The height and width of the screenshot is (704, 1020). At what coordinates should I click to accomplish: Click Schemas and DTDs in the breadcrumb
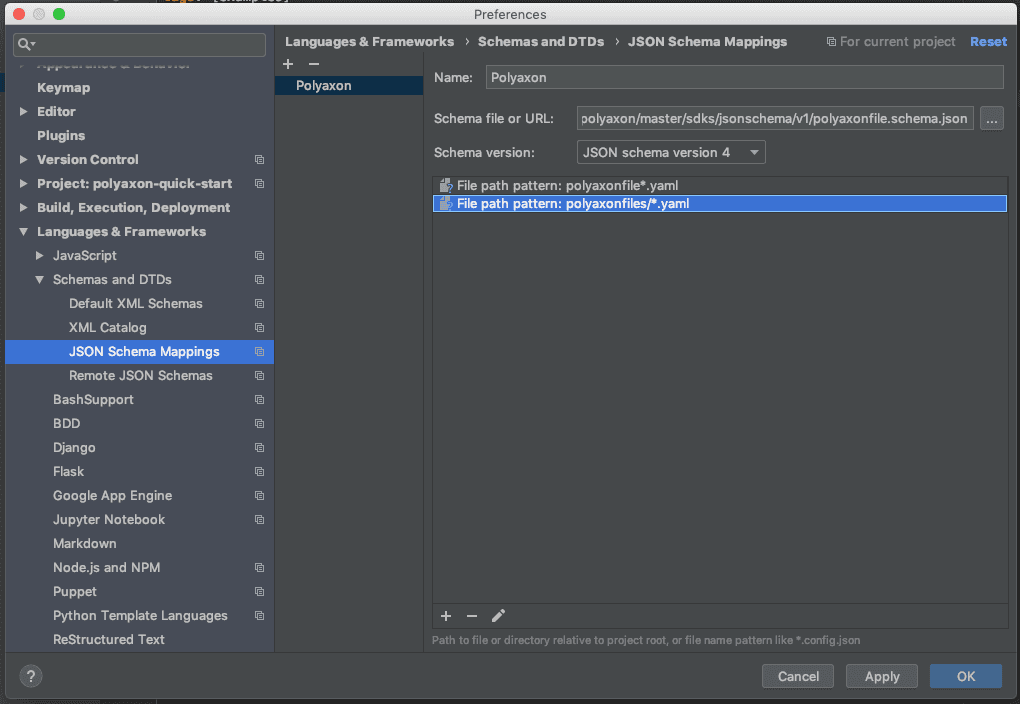pyautogui.click(x=541, y=42)
